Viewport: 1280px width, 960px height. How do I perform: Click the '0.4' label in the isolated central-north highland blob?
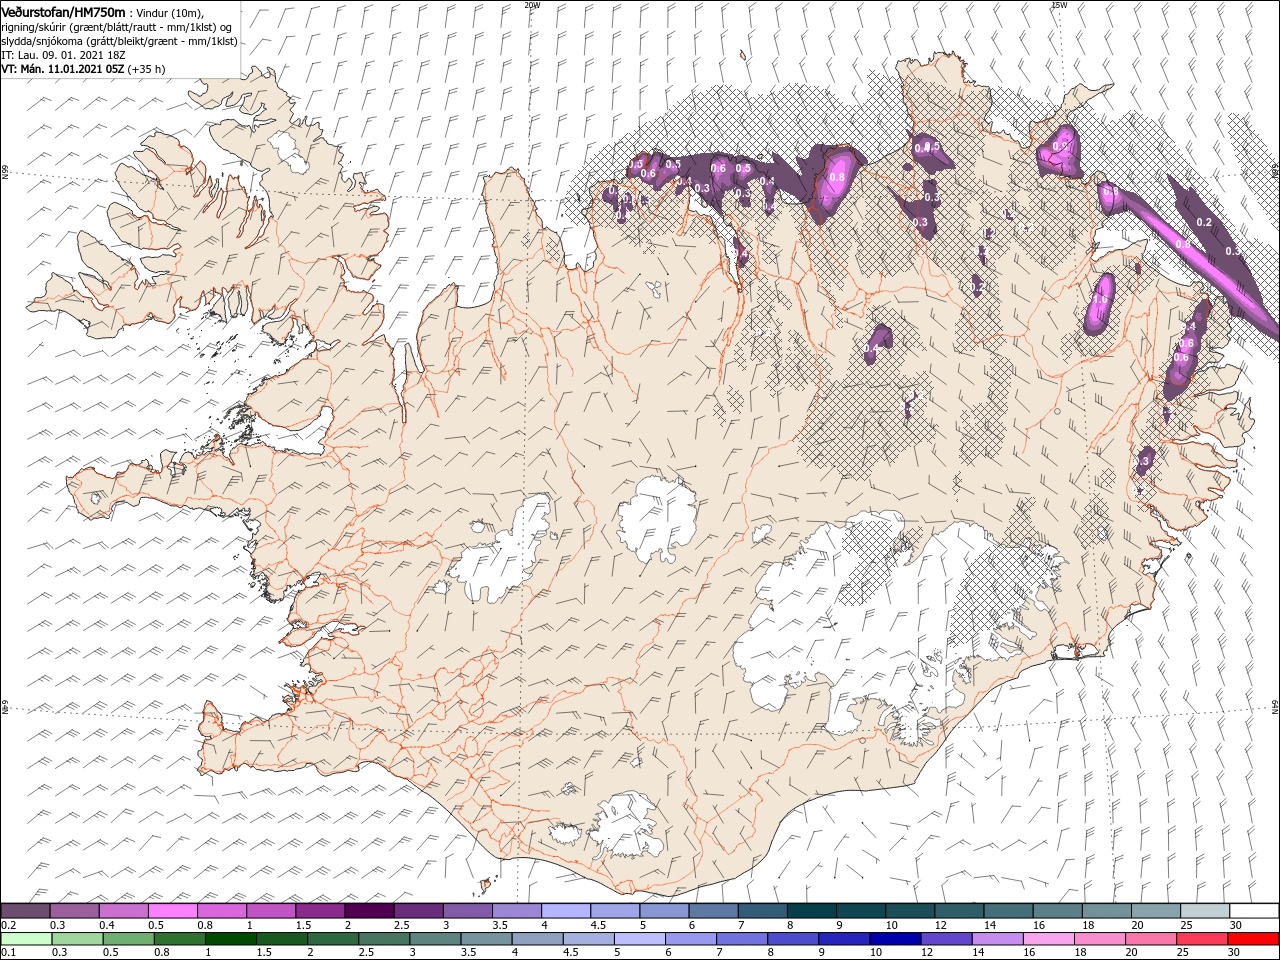tap(872, 348)
